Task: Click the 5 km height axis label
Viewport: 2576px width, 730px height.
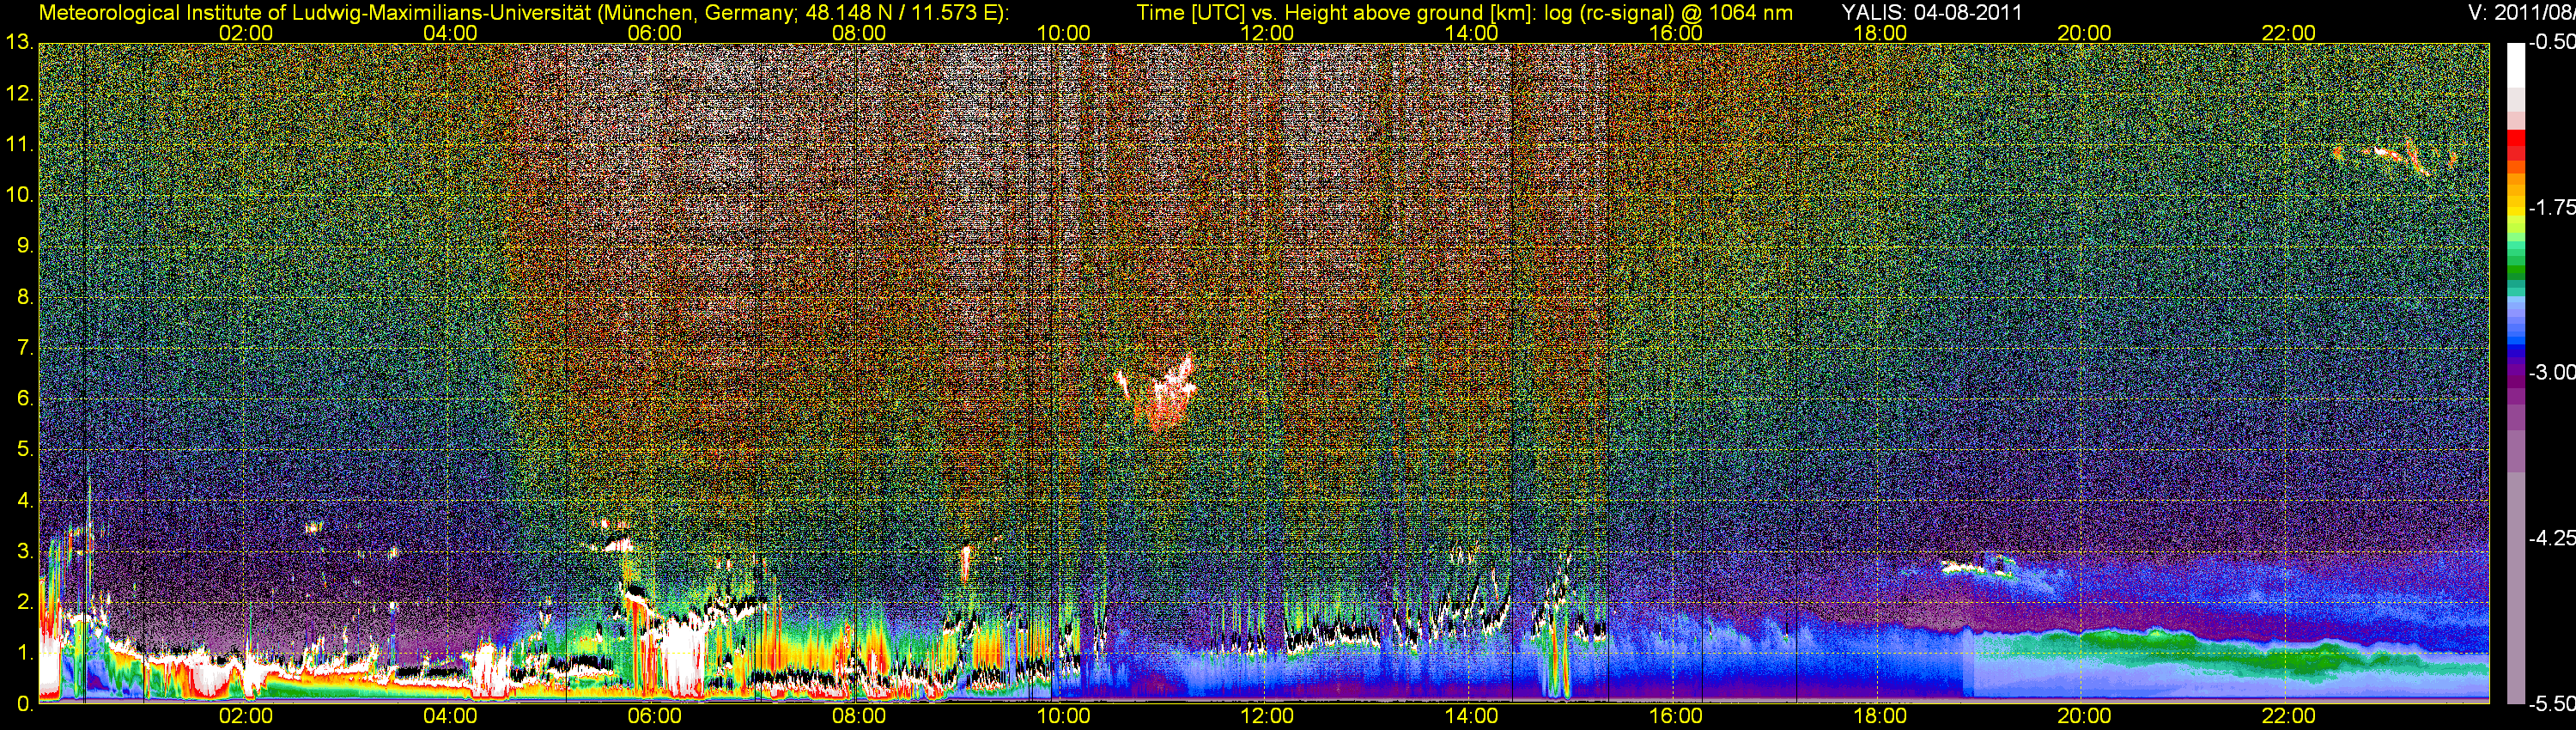Action: 24,450
